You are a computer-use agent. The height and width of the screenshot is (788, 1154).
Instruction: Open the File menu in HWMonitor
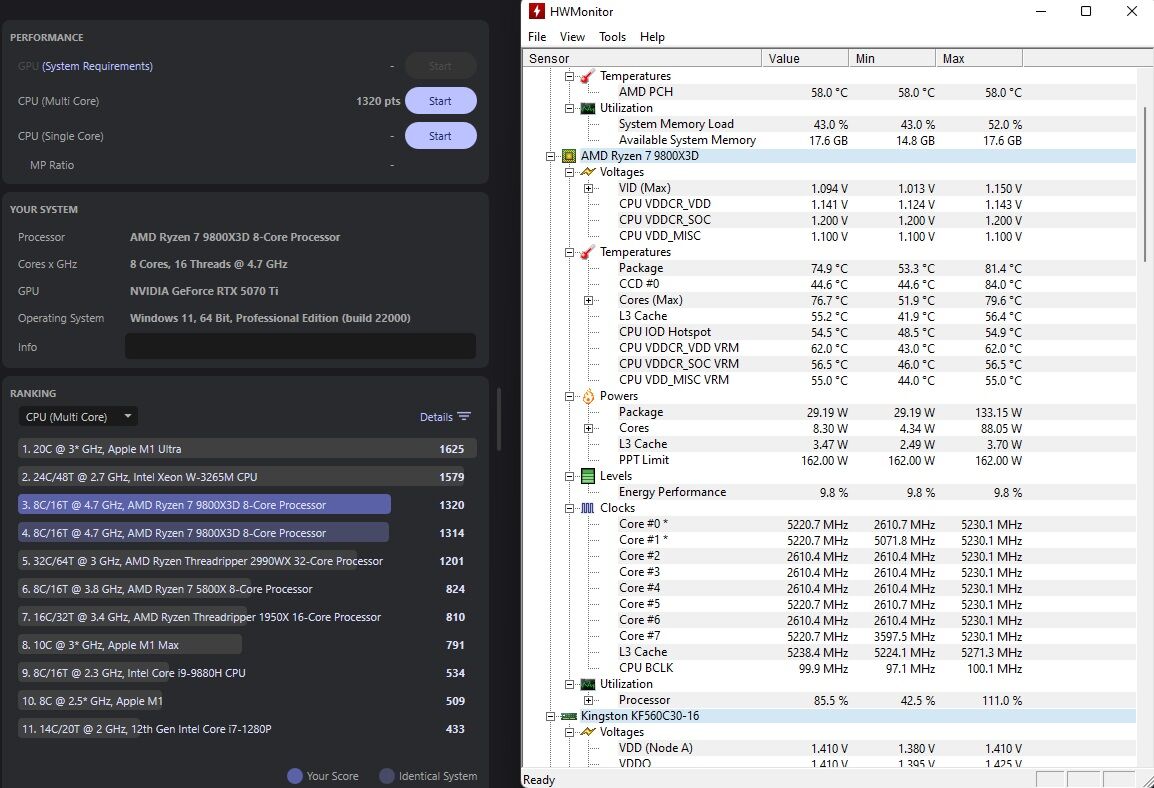(537, 37)
